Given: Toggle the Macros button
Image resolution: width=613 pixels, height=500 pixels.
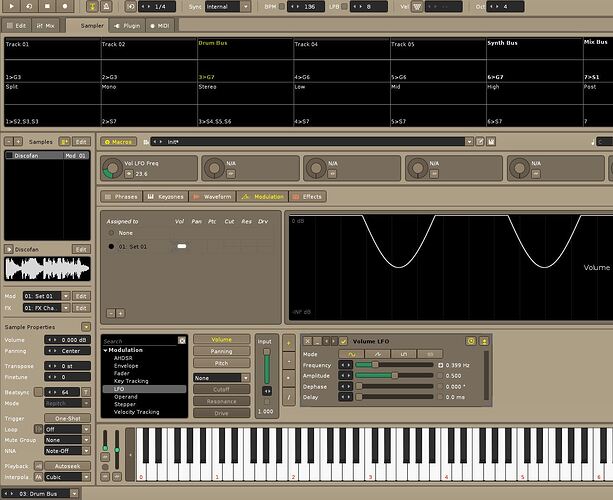Looking at the screenshot, I should pos(118,142).
